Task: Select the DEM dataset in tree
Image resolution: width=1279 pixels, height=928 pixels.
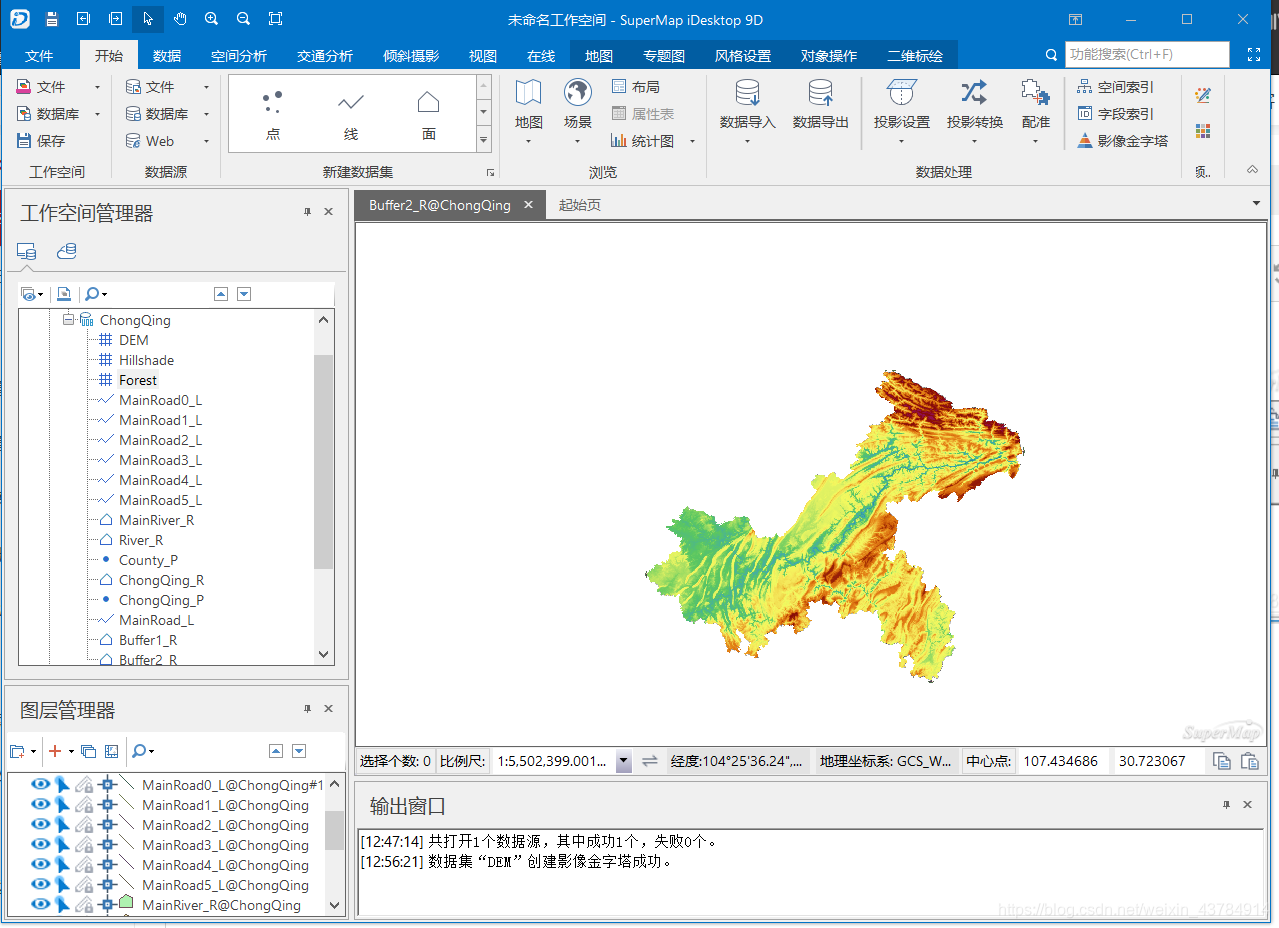Action: tap(133, 340)
